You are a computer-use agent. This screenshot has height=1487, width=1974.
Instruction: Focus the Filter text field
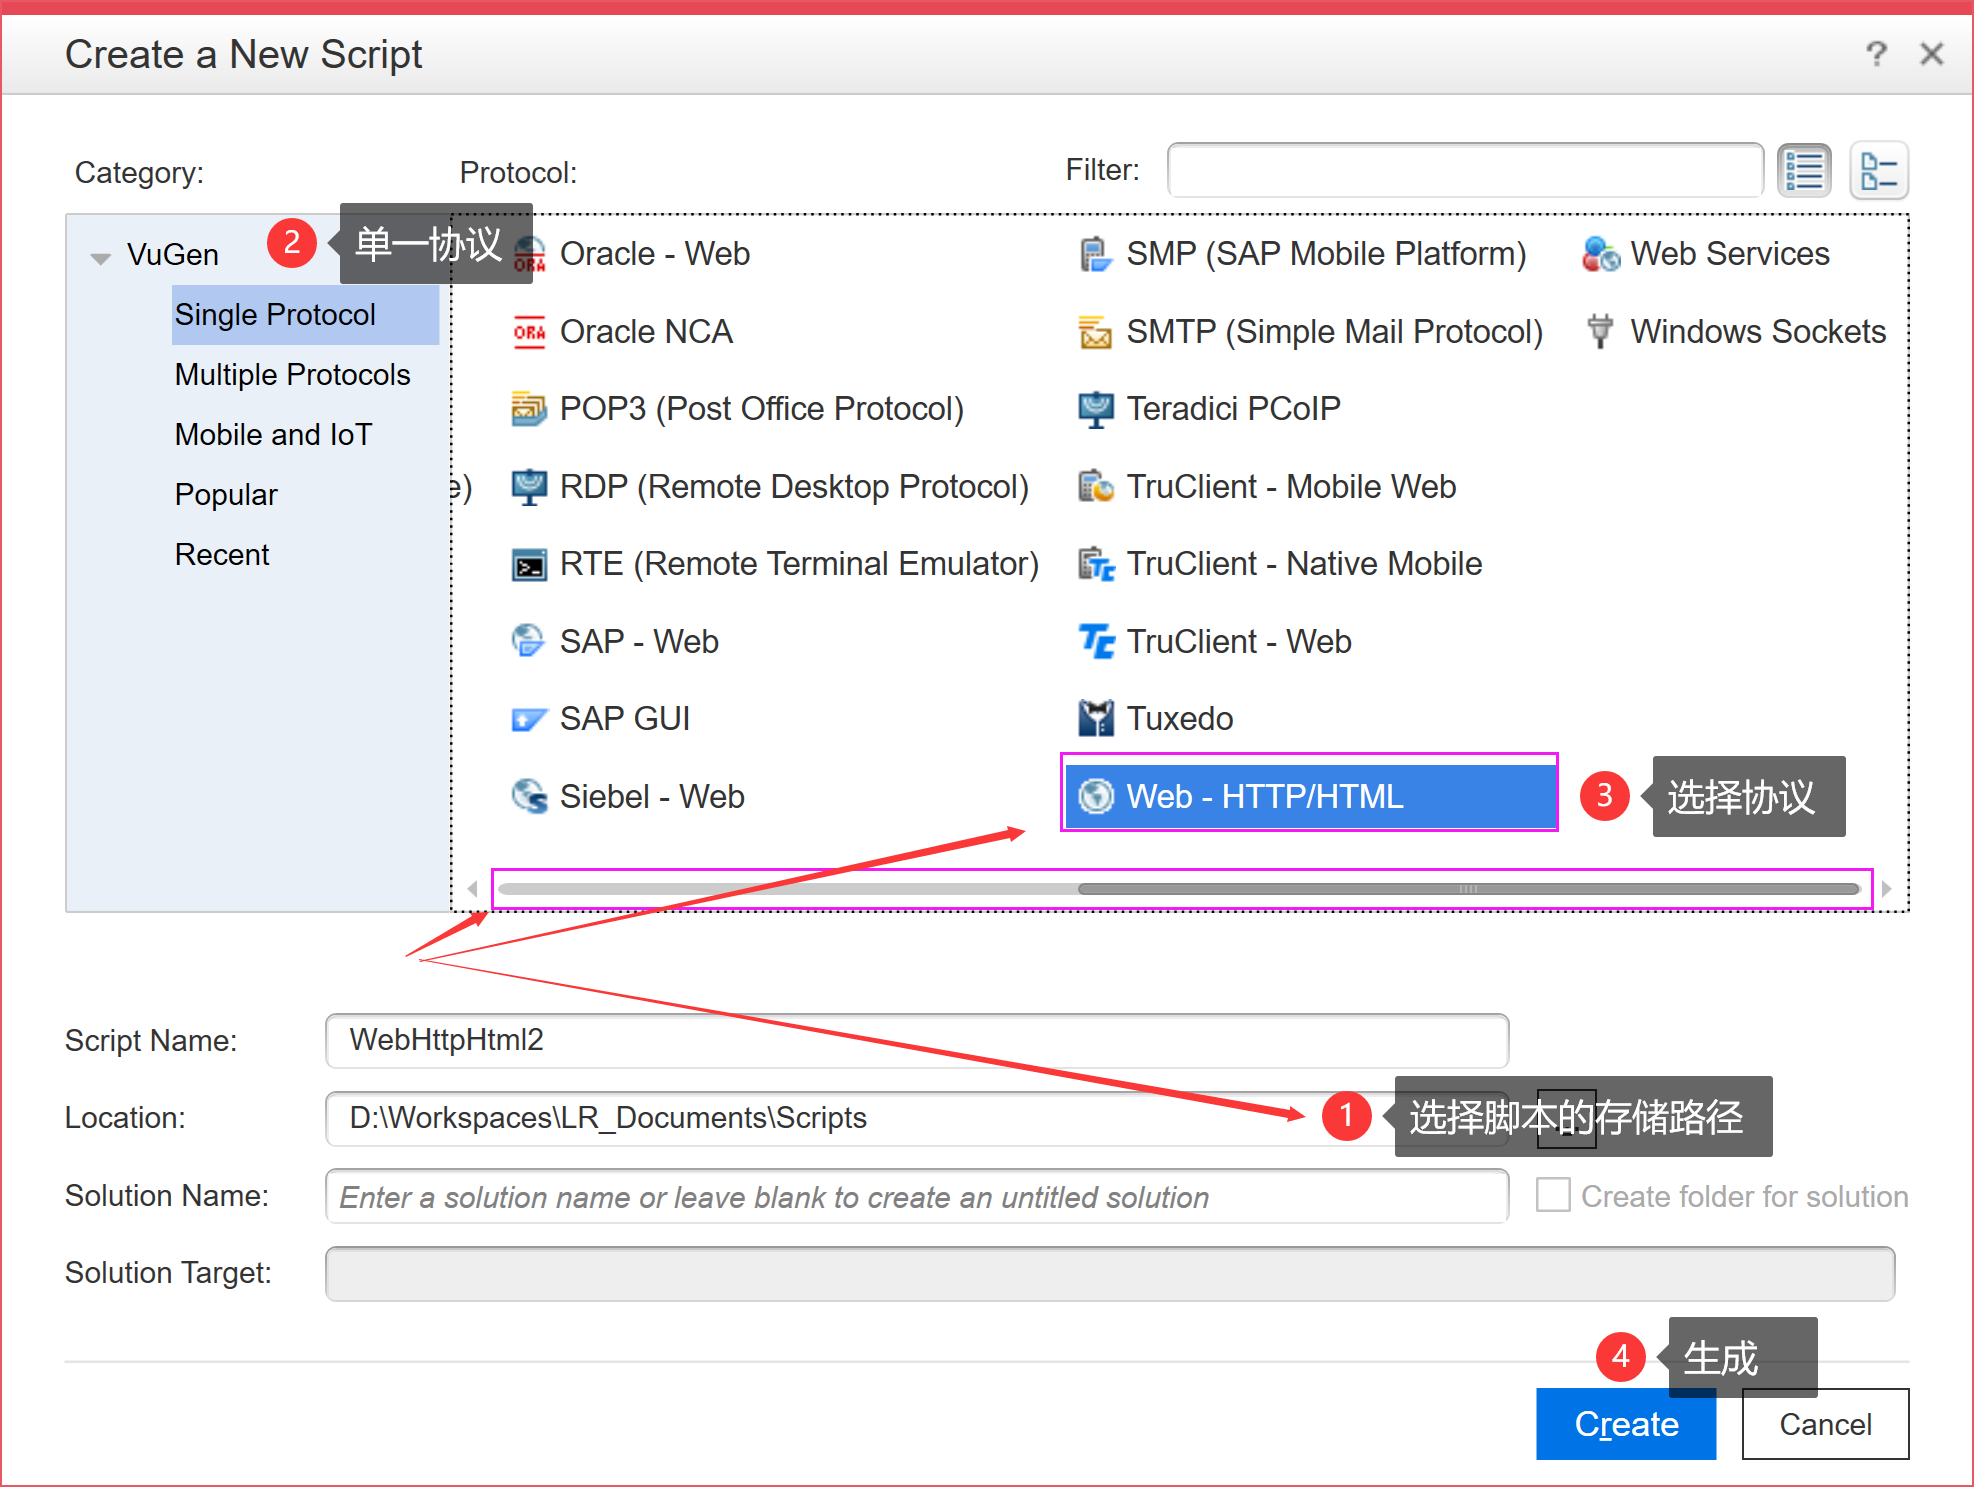pyautogui.click(x=1464, y=171)
